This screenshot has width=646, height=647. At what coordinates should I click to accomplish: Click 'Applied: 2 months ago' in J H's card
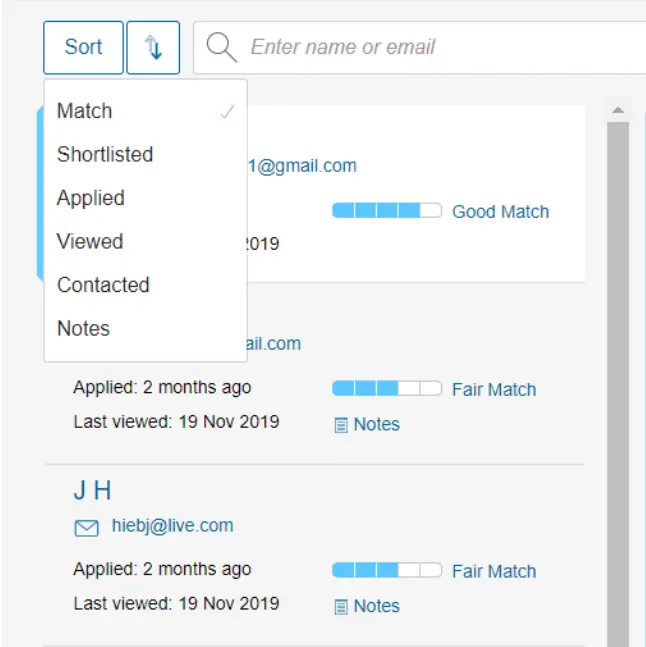click(162, 569)
